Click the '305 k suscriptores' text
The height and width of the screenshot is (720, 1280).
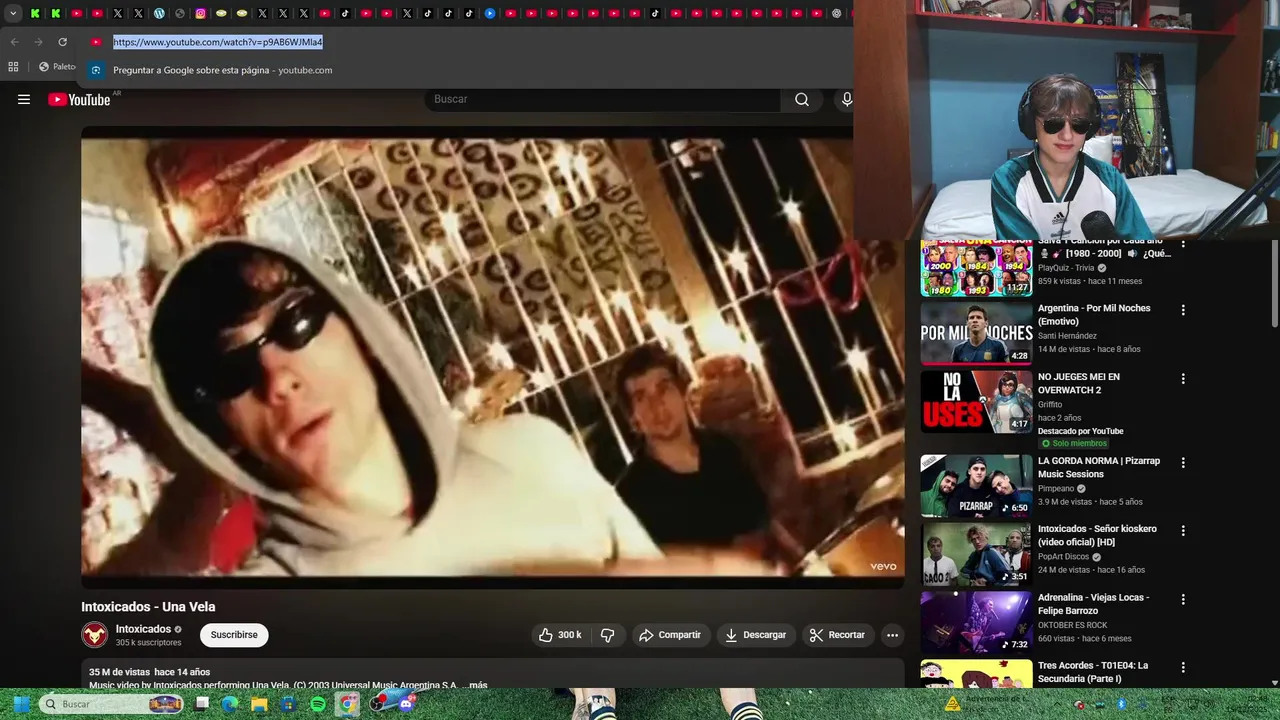pos(148,643)
